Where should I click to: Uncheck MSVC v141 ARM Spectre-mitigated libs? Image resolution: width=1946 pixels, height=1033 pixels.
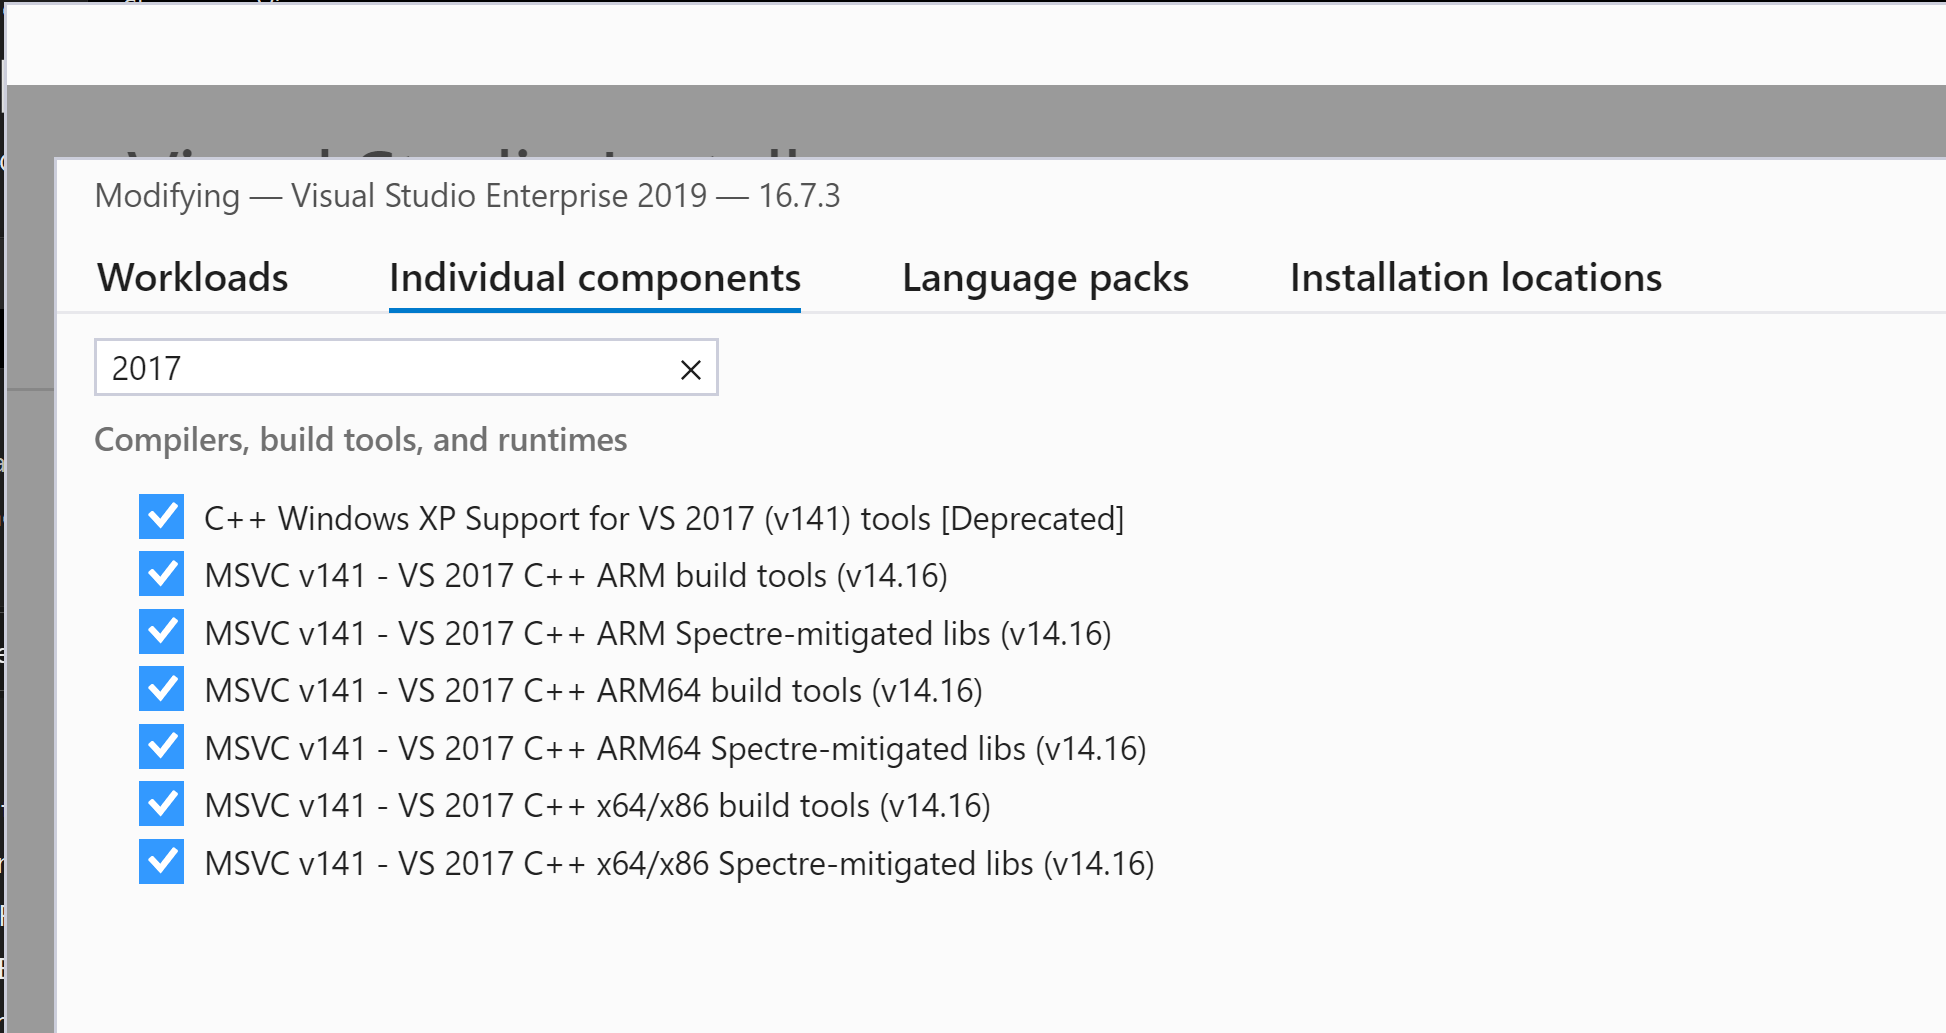pos(161,632)
